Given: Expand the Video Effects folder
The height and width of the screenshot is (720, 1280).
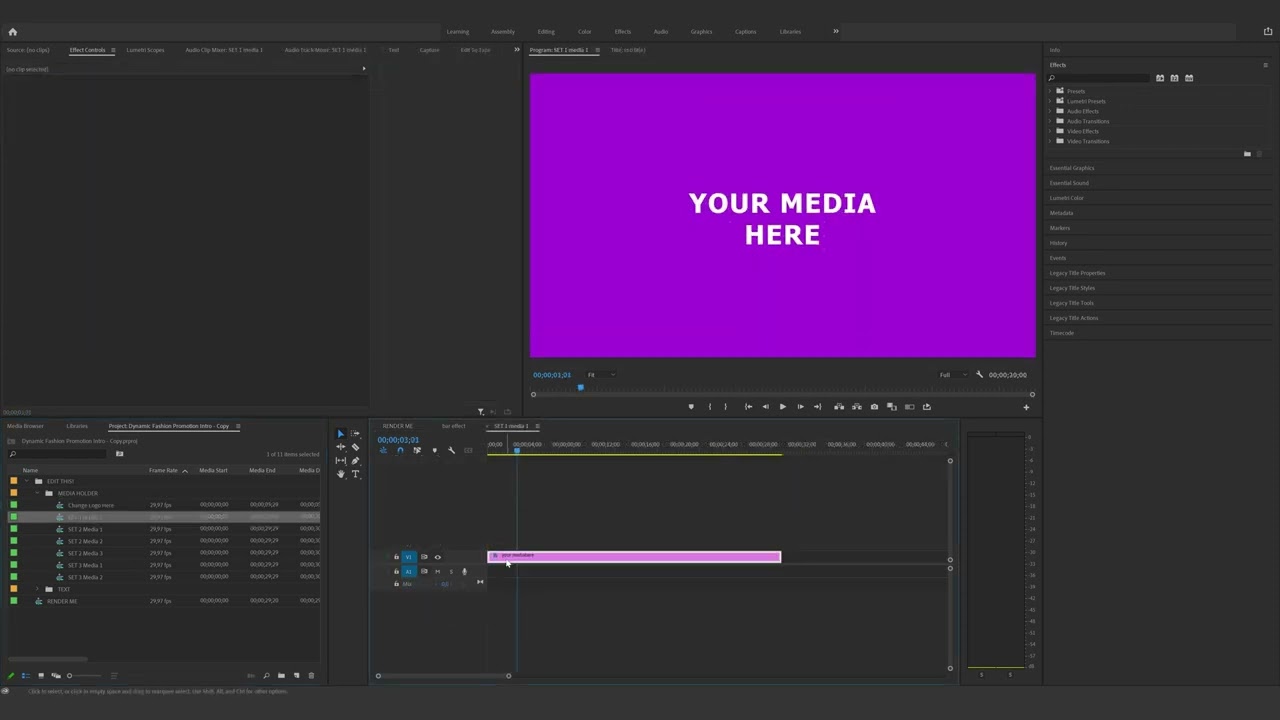Looking at the screenshot, I should [1052, 131].
